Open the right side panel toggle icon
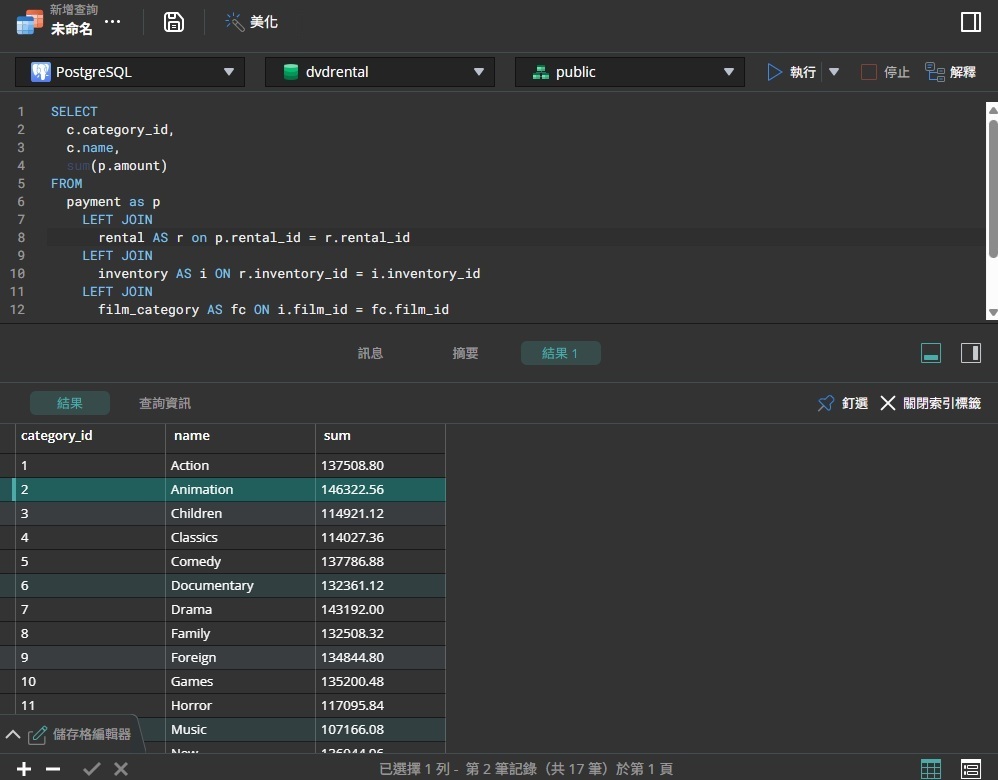Screen dimensions: 998x780 971,21
